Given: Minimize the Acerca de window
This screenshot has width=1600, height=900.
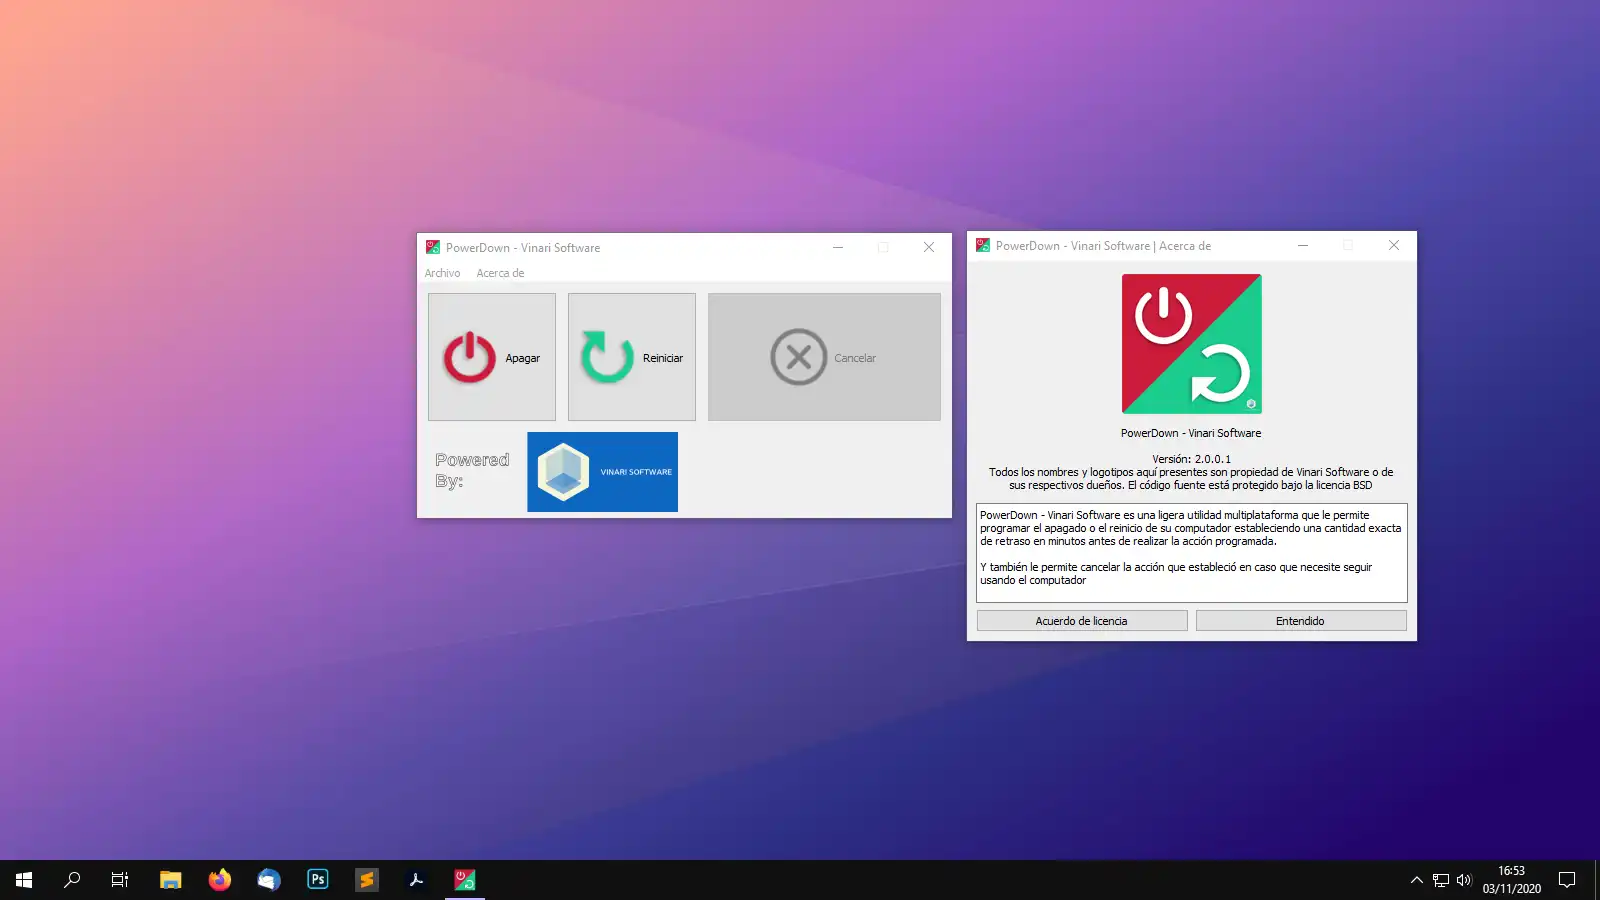Looking at the screenshot, I should click(1303, 246).
